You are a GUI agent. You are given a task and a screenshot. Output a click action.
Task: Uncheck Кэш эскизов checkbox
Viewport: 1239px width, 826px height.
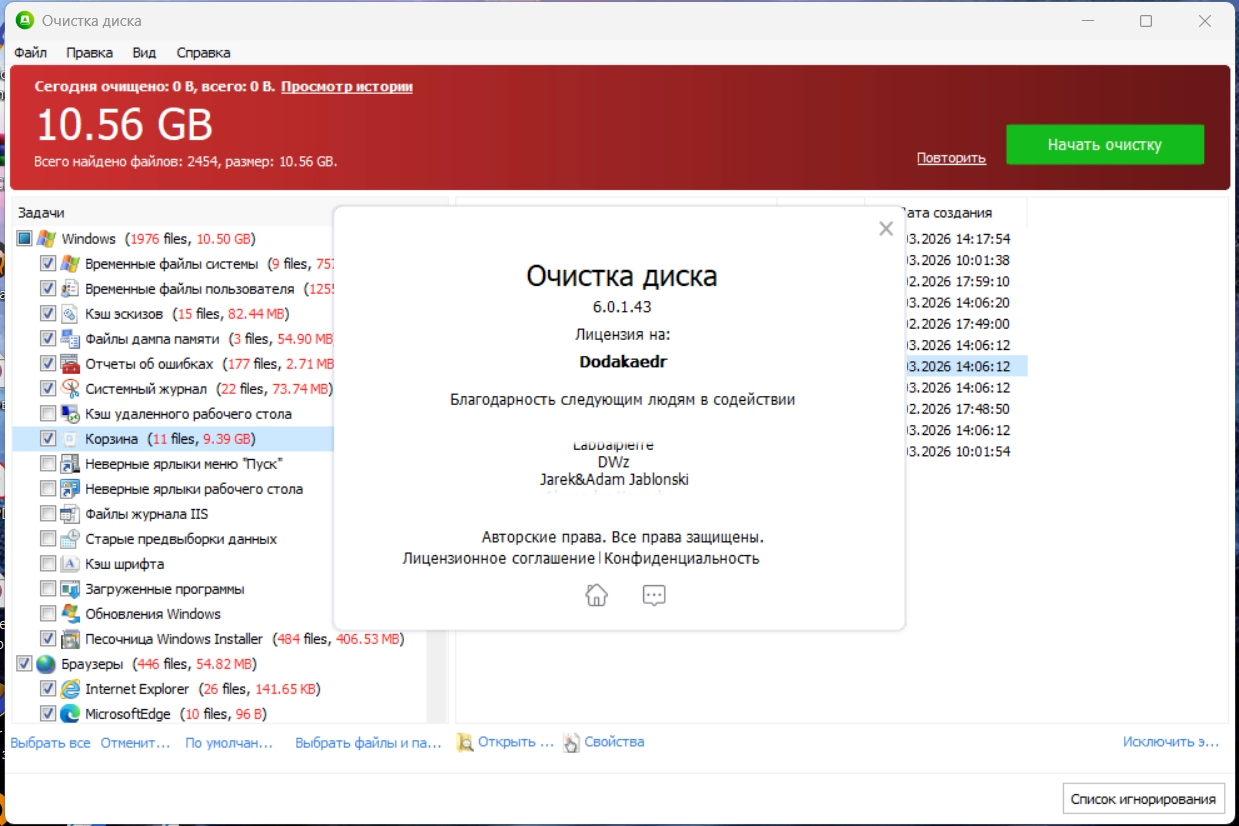[47, 314]
